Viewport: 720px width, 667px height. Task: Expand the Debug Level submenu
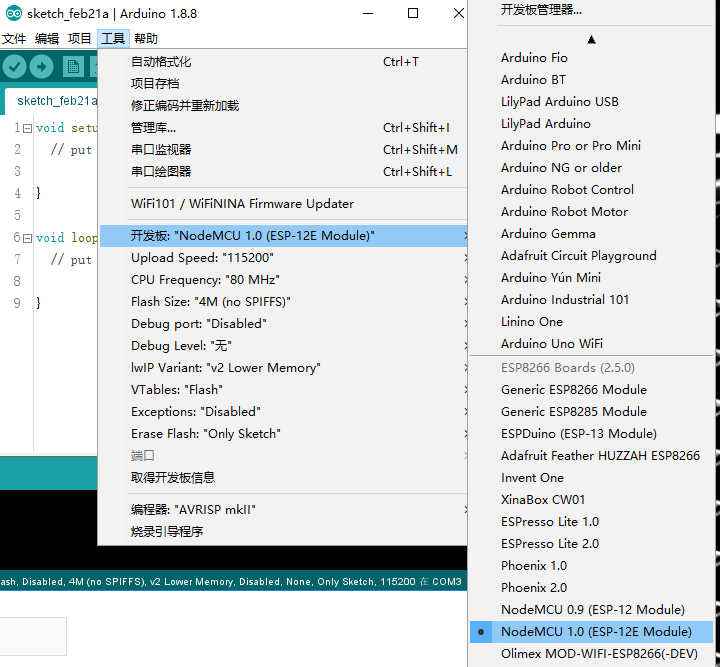pos(283,346)
